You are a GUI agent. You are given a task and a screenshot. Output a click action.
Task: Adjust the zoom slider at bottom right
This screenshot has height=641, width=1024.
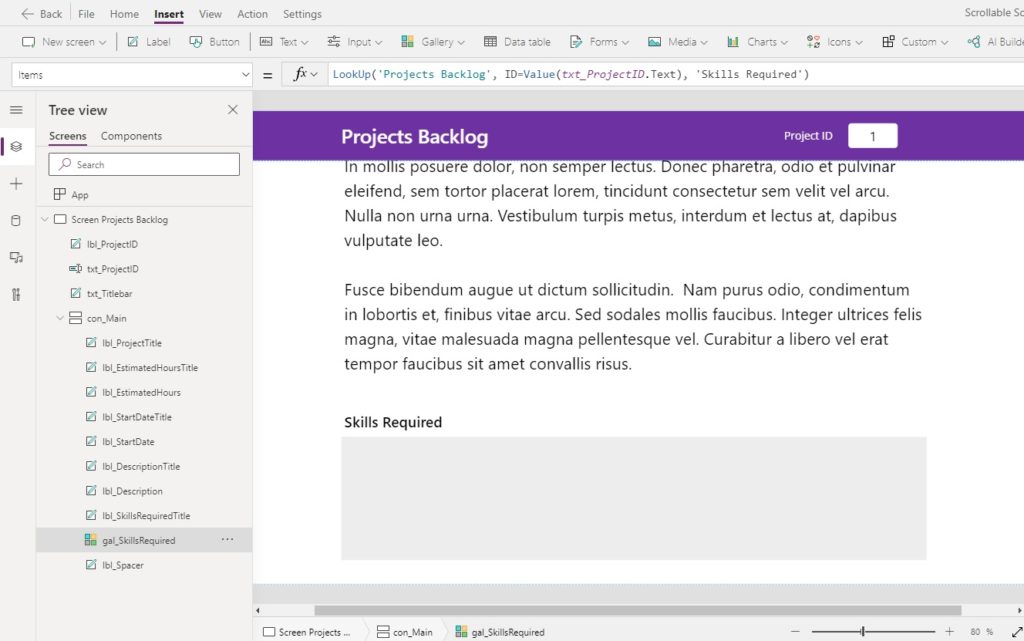tap(860, 631)
